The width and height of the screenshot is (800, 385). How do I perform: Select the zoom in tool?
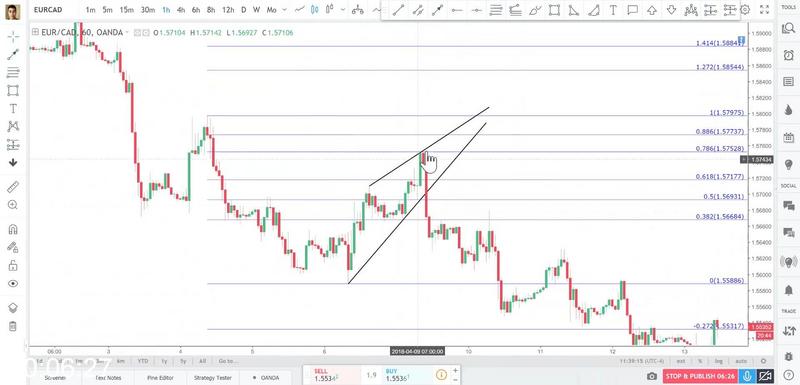[x=13, y=204]
